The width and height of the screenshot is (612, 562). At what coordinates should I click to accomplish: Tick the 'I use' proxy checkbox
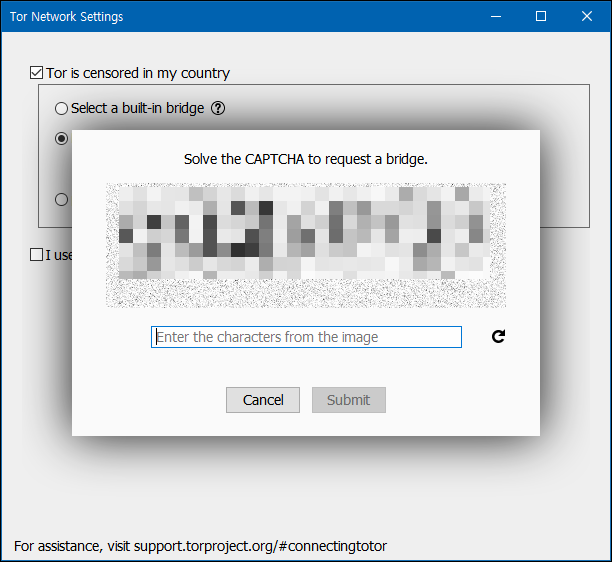(x=36, y=255)
